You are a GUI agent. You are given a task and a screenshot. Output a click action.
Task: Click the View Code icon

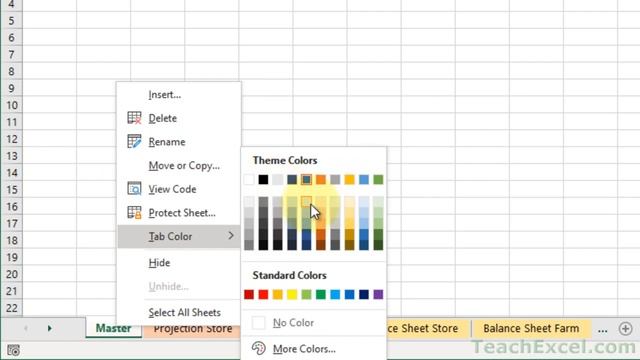134,189
